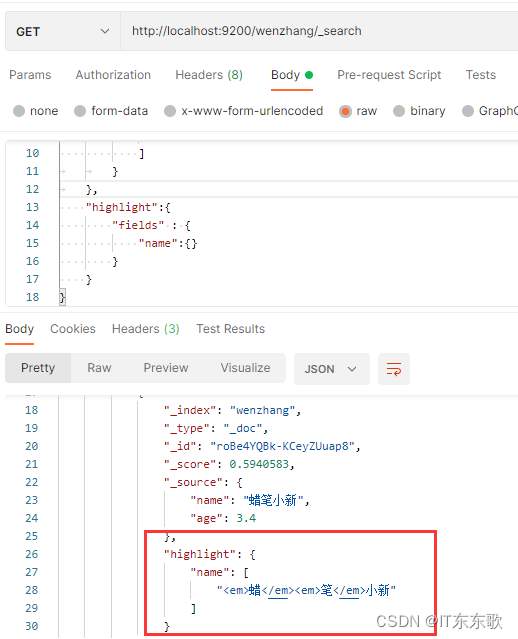Choose x-www-form-urlencoded body type
Image resolution: width=518 pixels, height=639 pixels.
(x=170, y=111)
